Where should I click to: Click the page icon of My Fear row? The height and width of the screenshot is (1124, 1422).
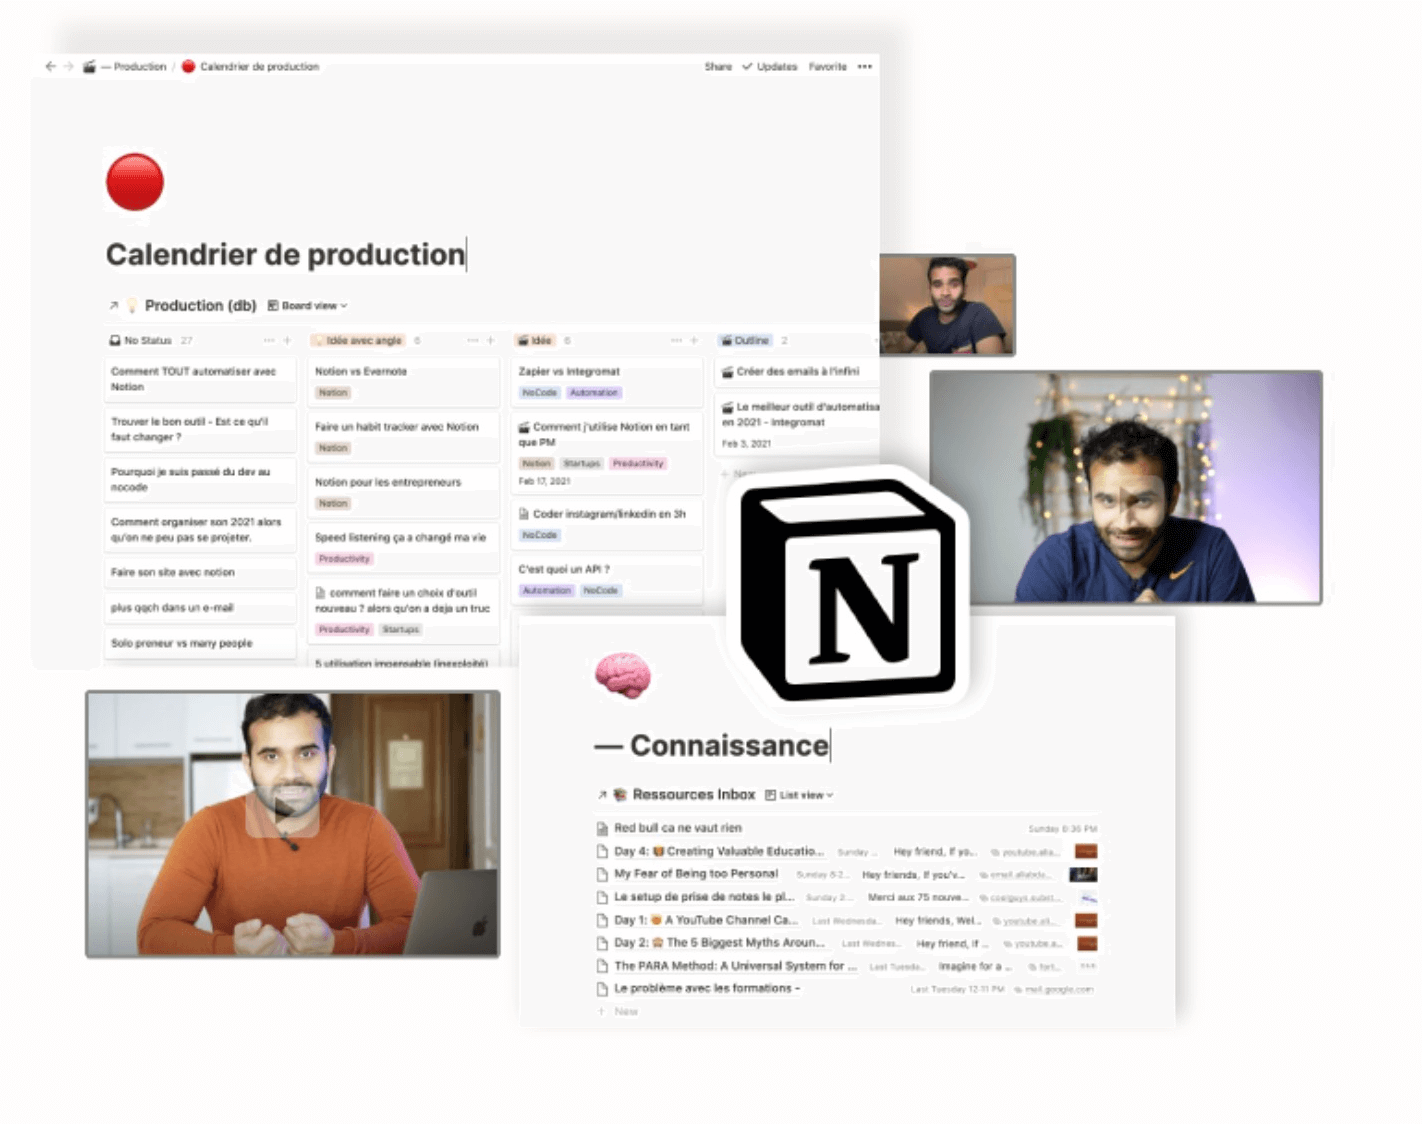(x=602, y=874)
